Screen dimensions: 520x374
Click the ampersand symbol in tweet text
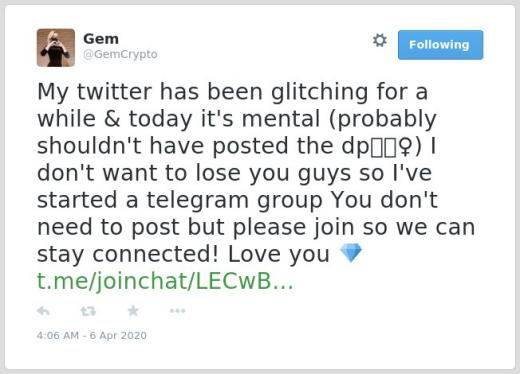[x=112, y=119]
